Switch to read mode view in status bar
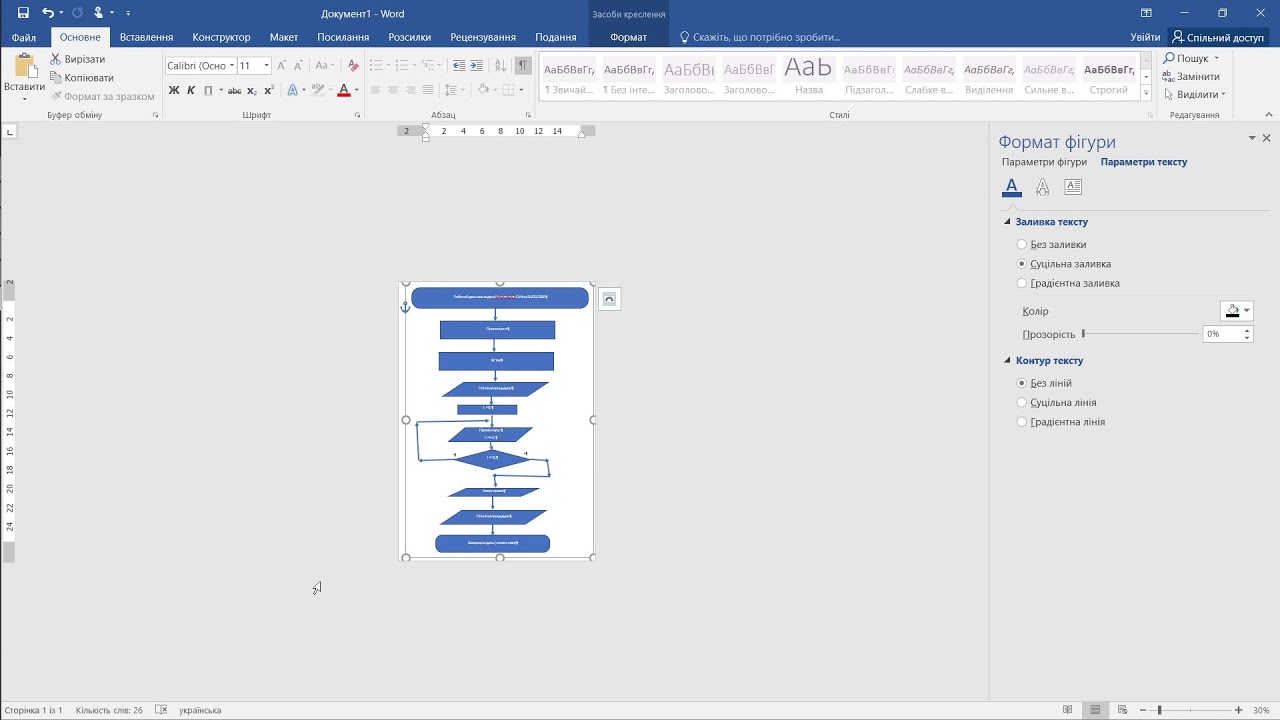Image resolution: width=1280 pixels, height=720 pixels. [1068, 710]
